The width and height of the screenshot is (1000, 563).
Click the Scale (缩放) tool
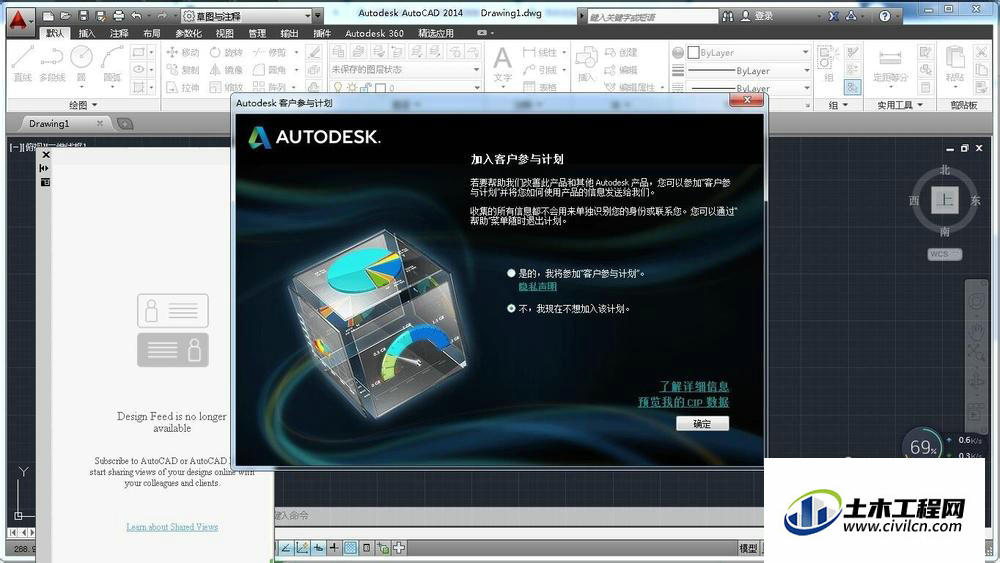tap(226, 87)
